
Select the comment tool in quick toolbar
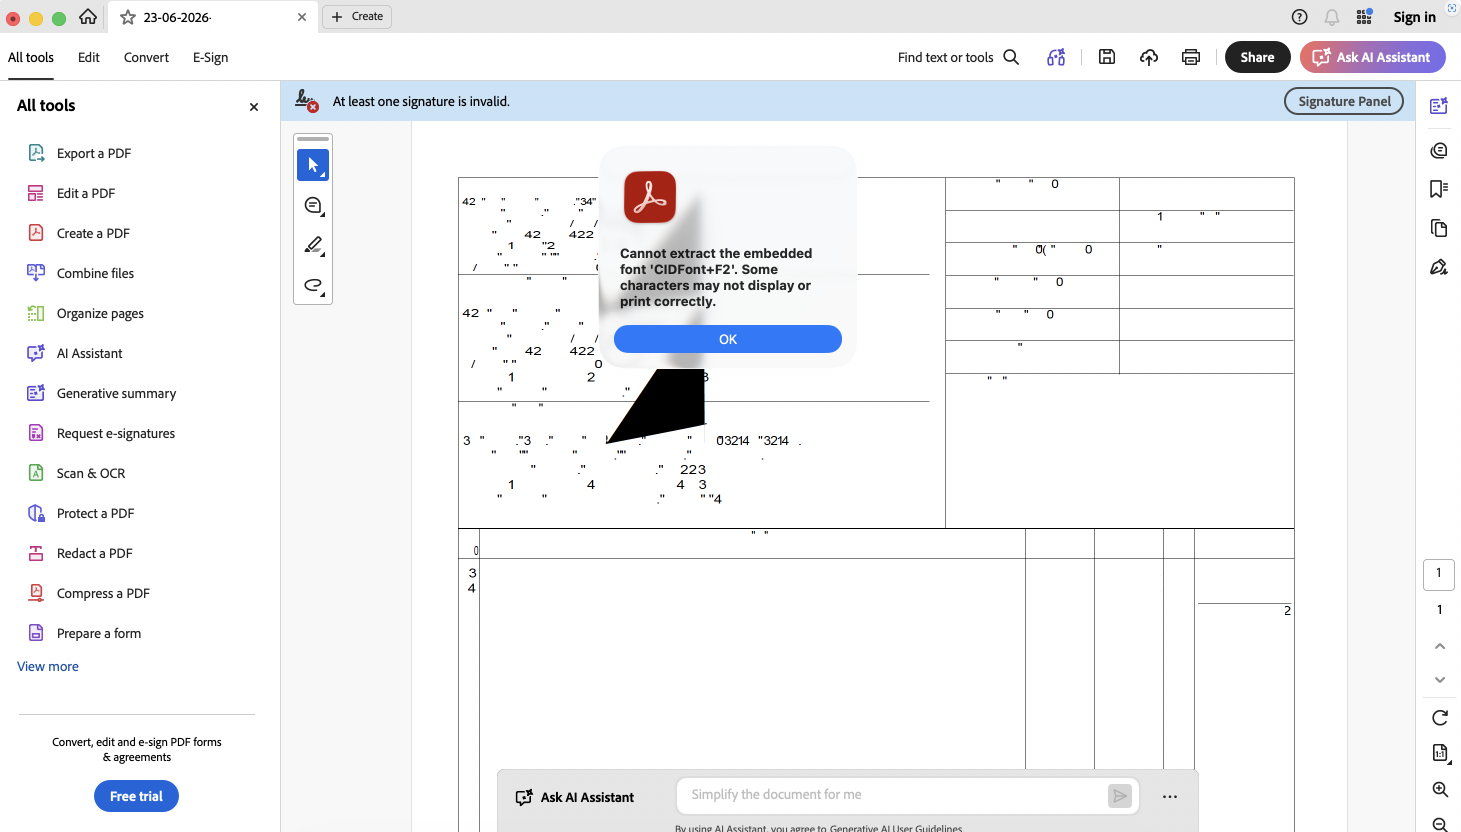coord(313,206)
